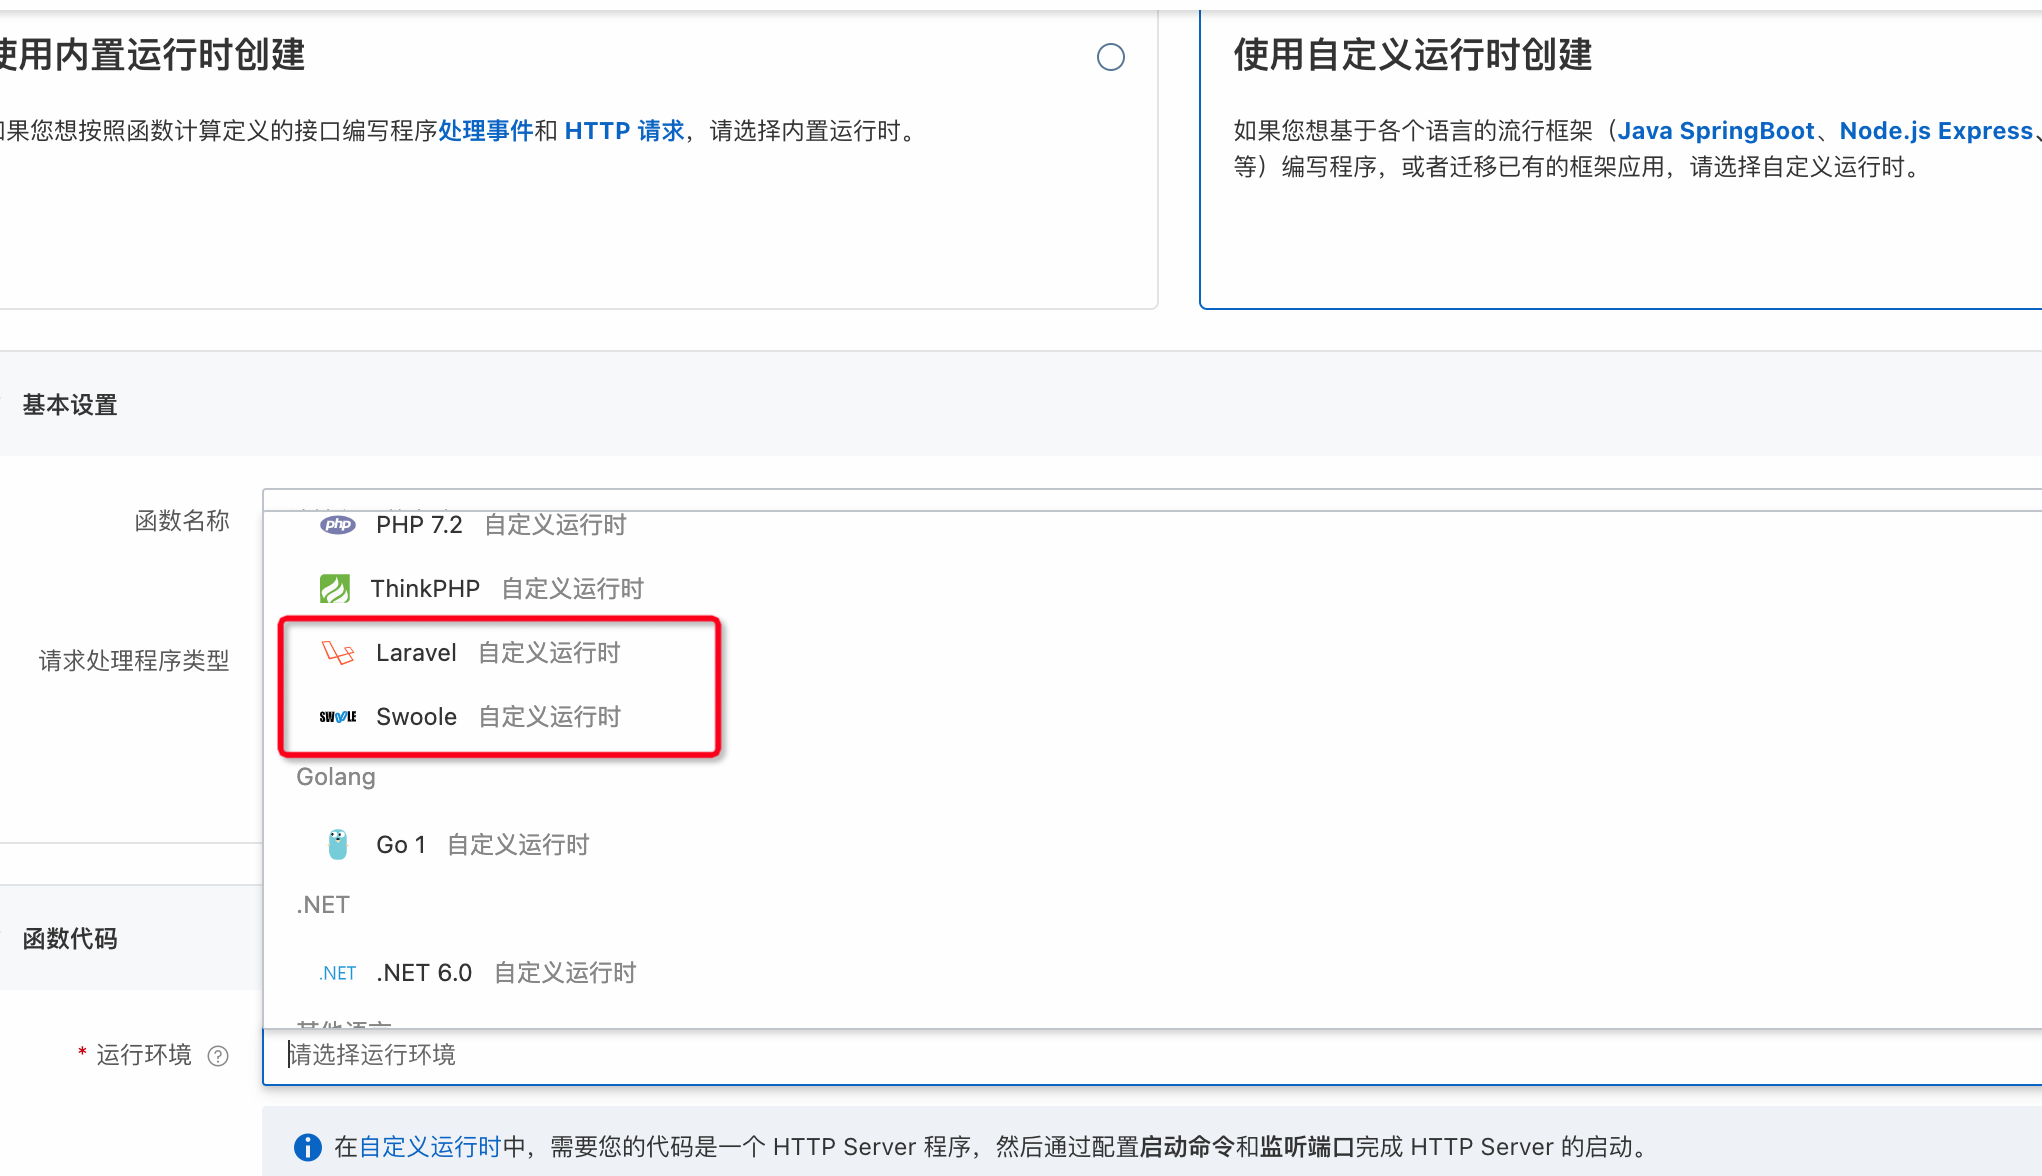Click the .NET group label
Image resolution: width=2042 pixels, height=1176 pixels.
coord(323,905)
